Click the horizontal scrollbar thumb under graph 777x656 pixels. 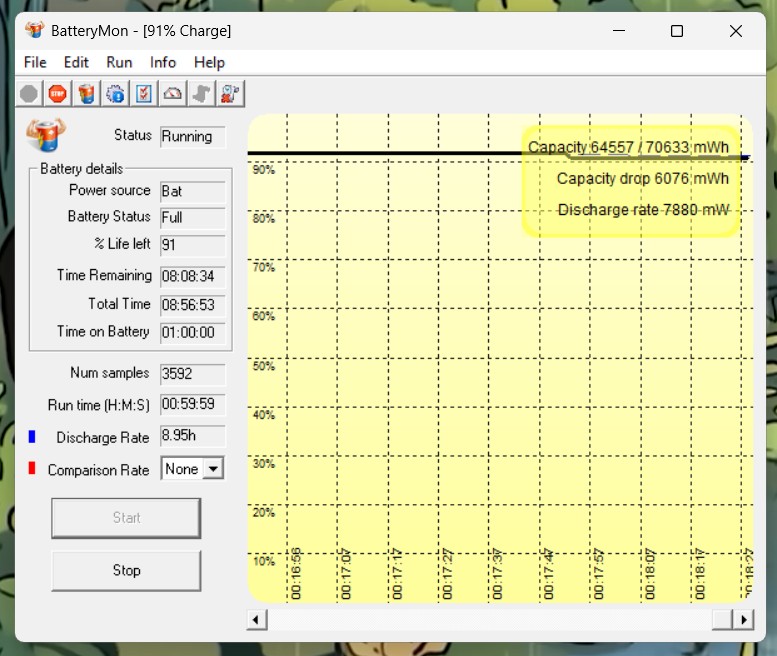point(722,620)
